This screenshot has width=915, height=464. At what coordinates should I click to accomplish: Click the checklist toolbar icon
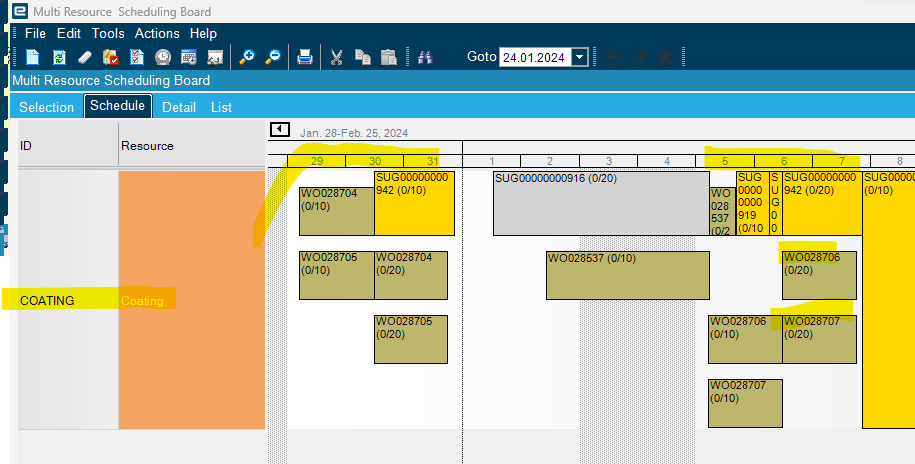coord(137,57)
